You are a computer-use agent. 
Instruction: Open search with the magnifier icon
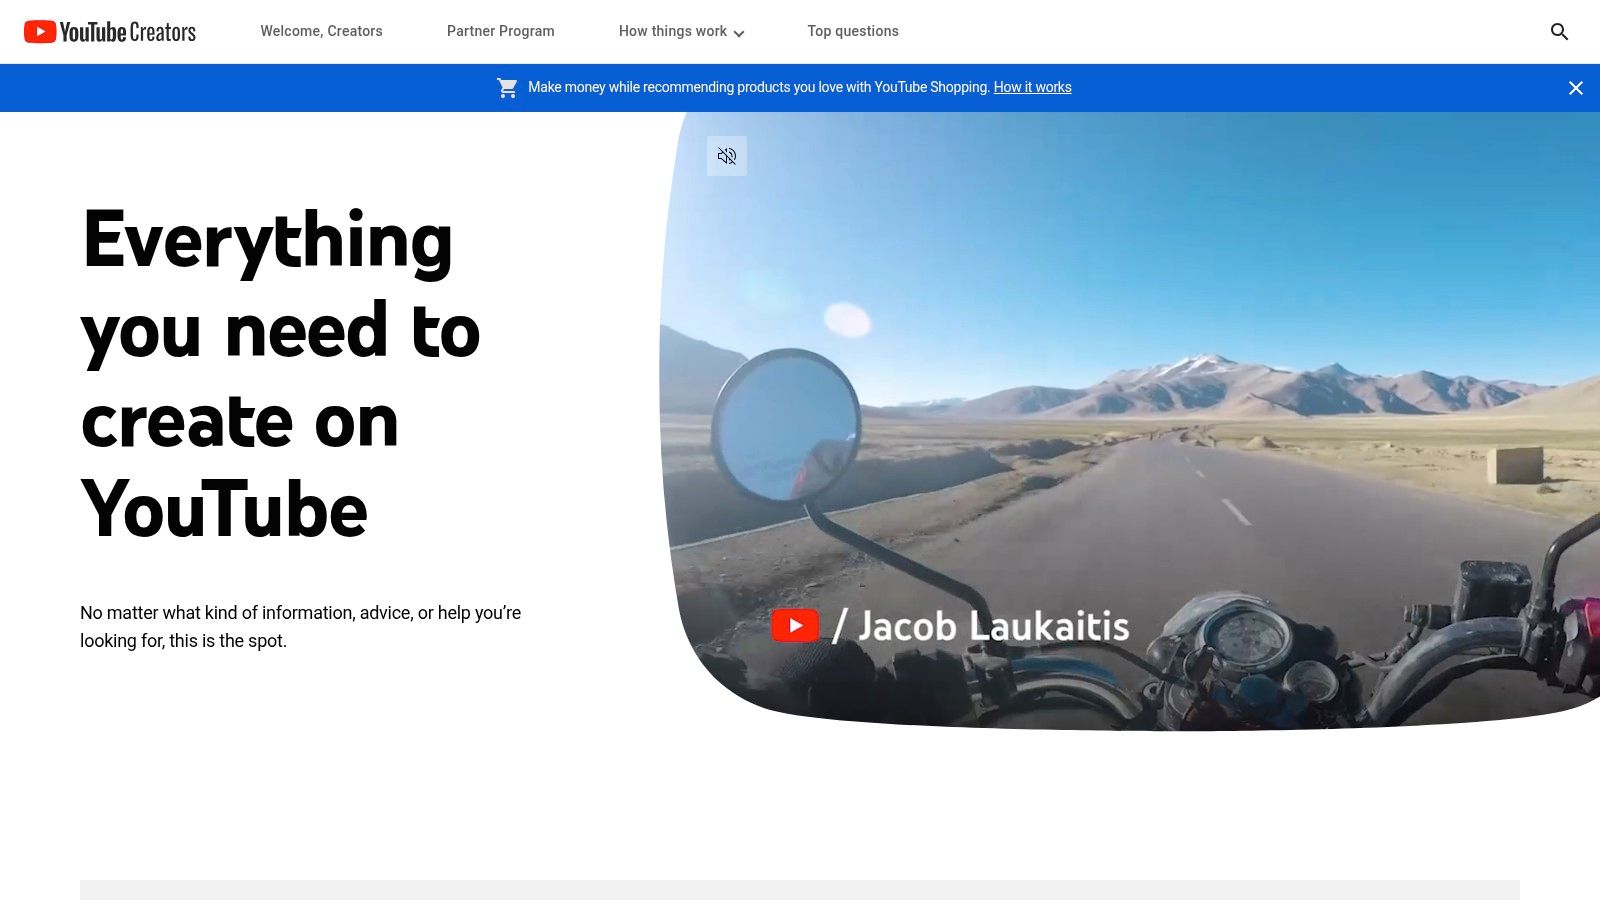click(x=1559, y=31)
